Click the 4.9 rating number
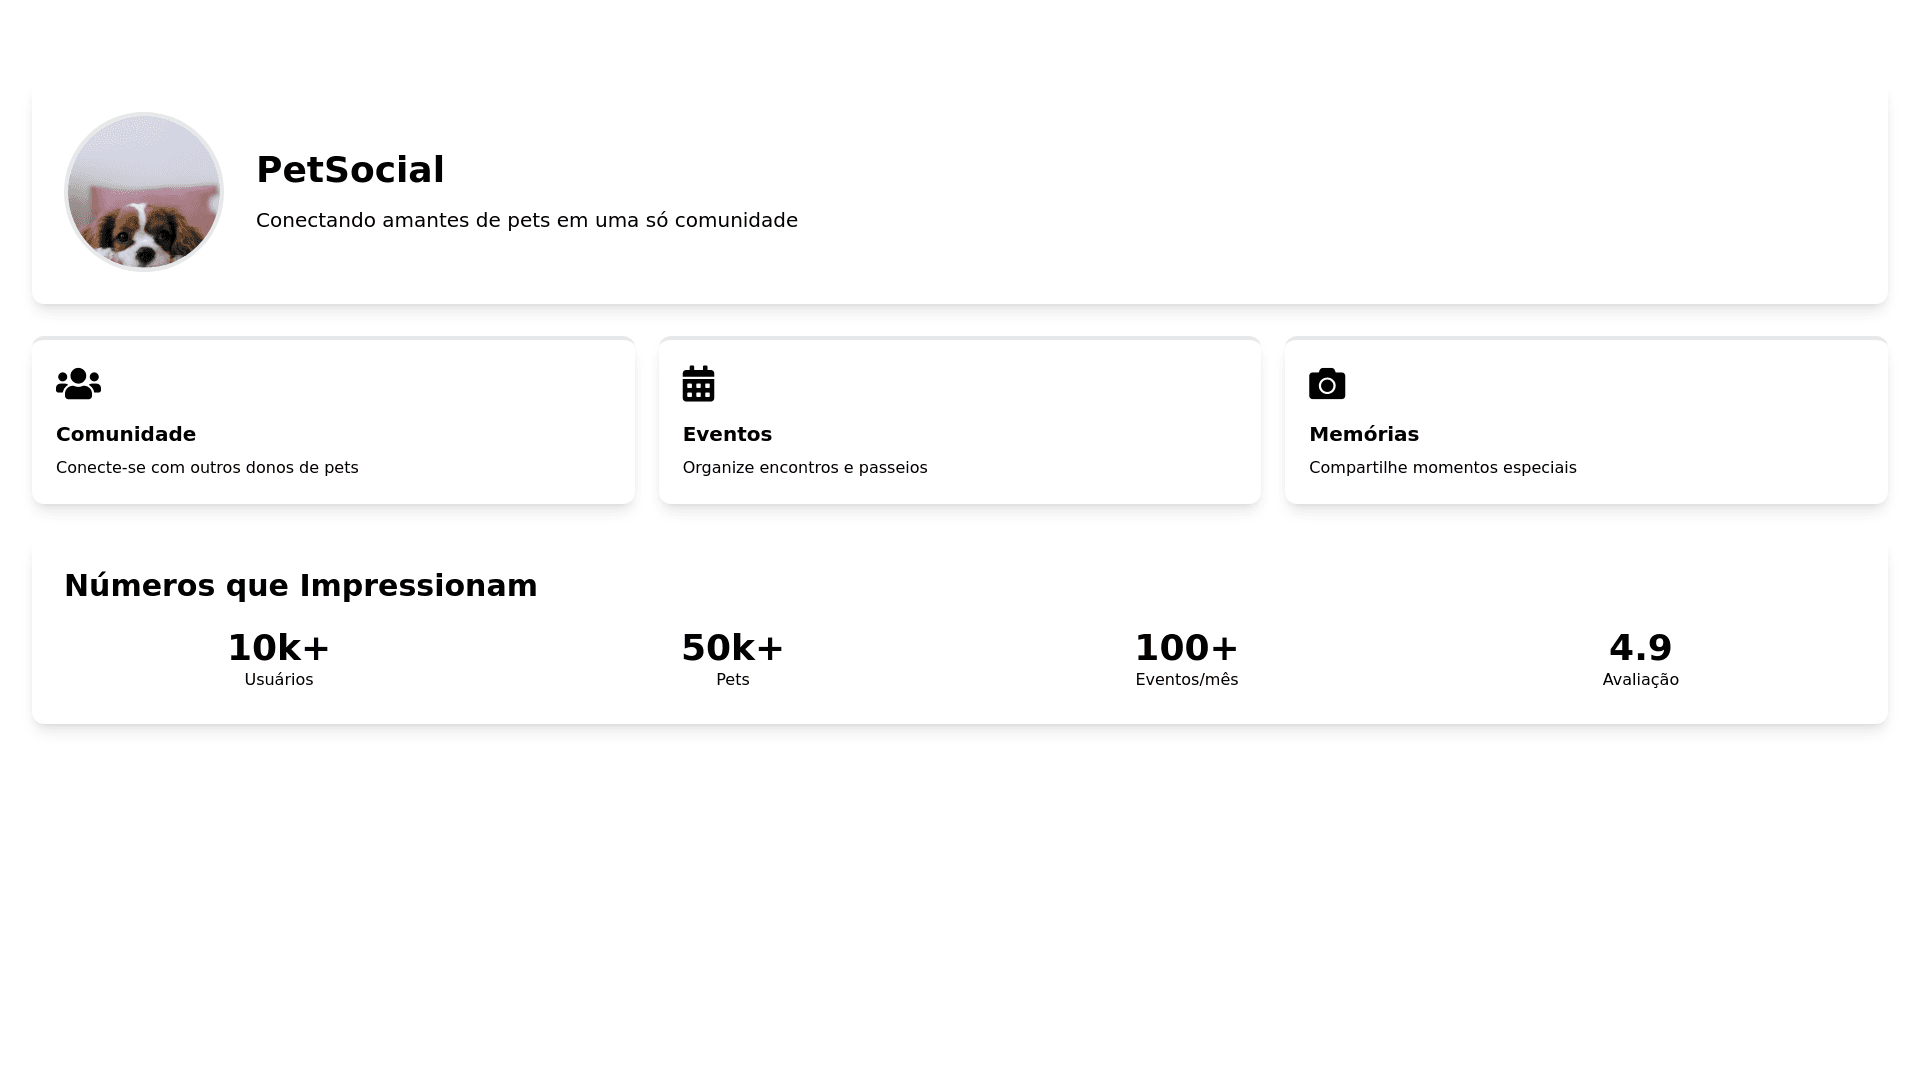 tap(1640, 648)
